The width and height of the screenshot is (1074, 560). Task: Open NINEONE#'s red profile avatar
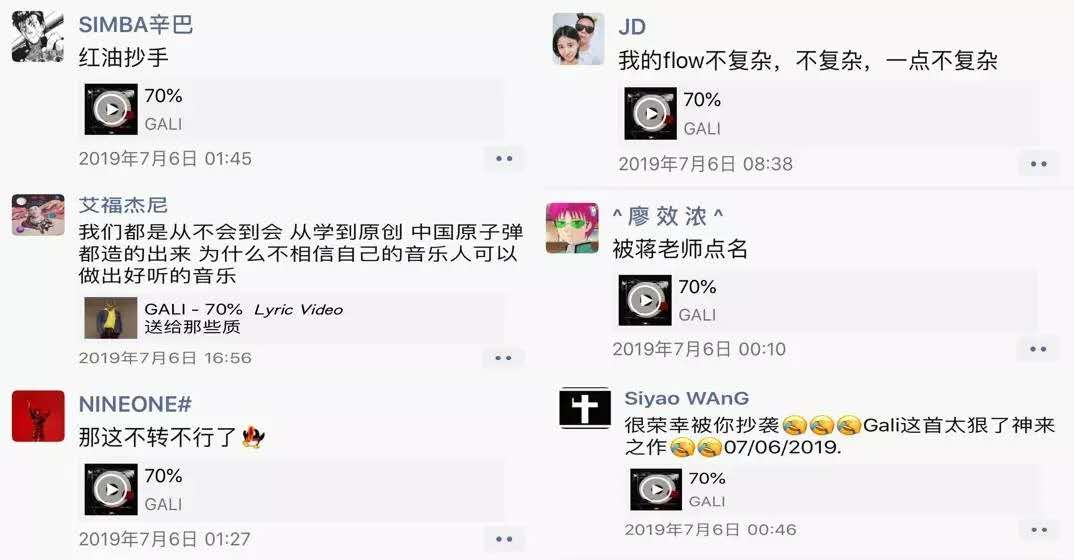click(38, 416)
